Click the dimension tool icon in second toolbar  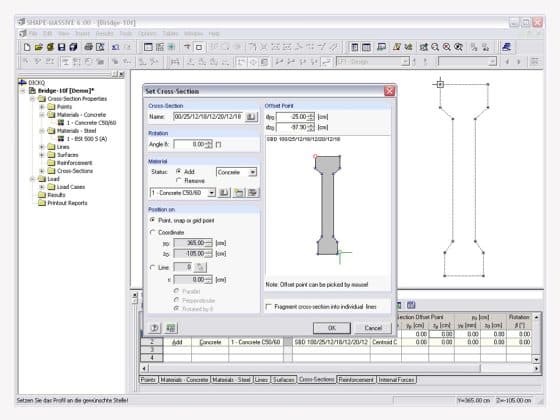click(x=175, y=62)
